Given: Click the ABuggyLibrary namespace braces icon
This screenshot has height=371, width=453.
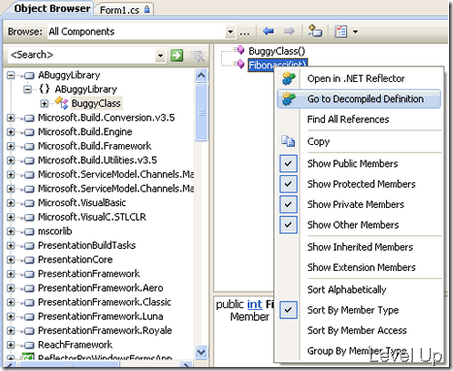Looking at the screenshot, I should tap(44, 89).
